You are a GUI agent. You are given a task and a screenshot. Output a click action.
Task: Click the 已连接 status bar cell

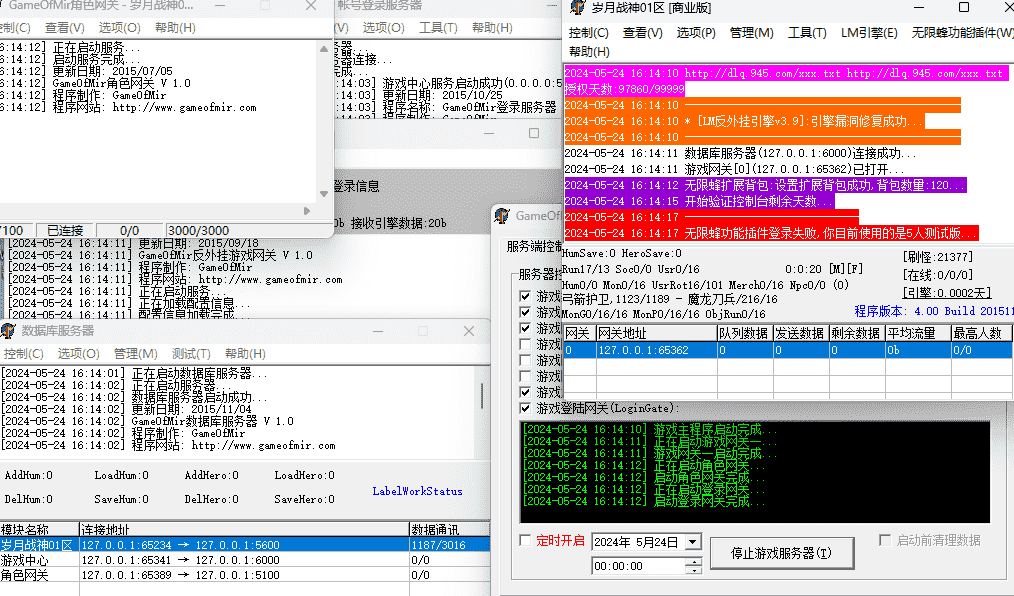pos(65,231)
